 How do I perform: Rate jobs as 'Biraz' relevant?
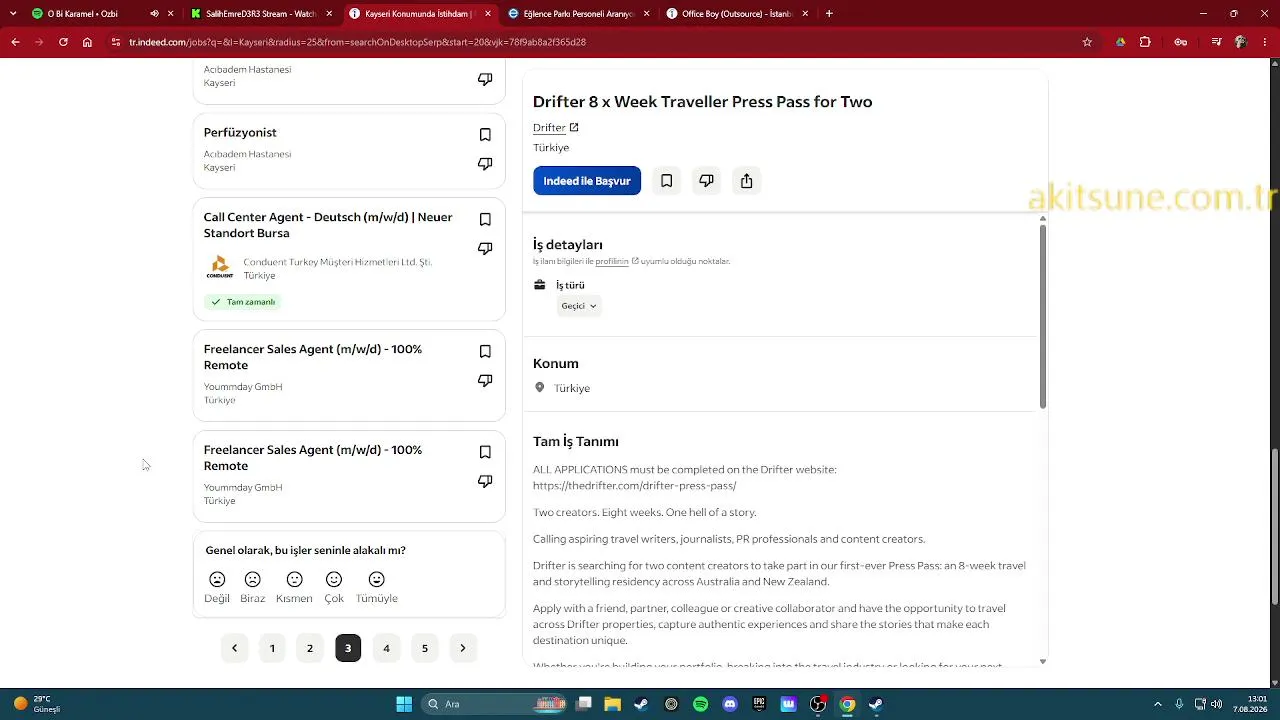tap(253, 587)
